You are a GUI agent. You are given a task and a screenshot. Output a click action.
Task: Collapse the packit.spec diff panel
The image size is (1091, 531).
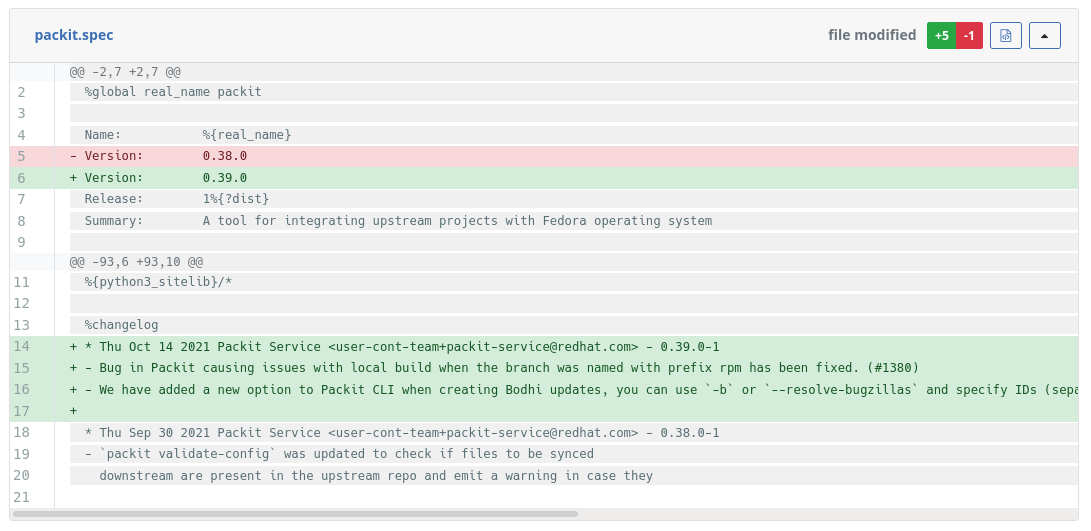pos(1044,35)
